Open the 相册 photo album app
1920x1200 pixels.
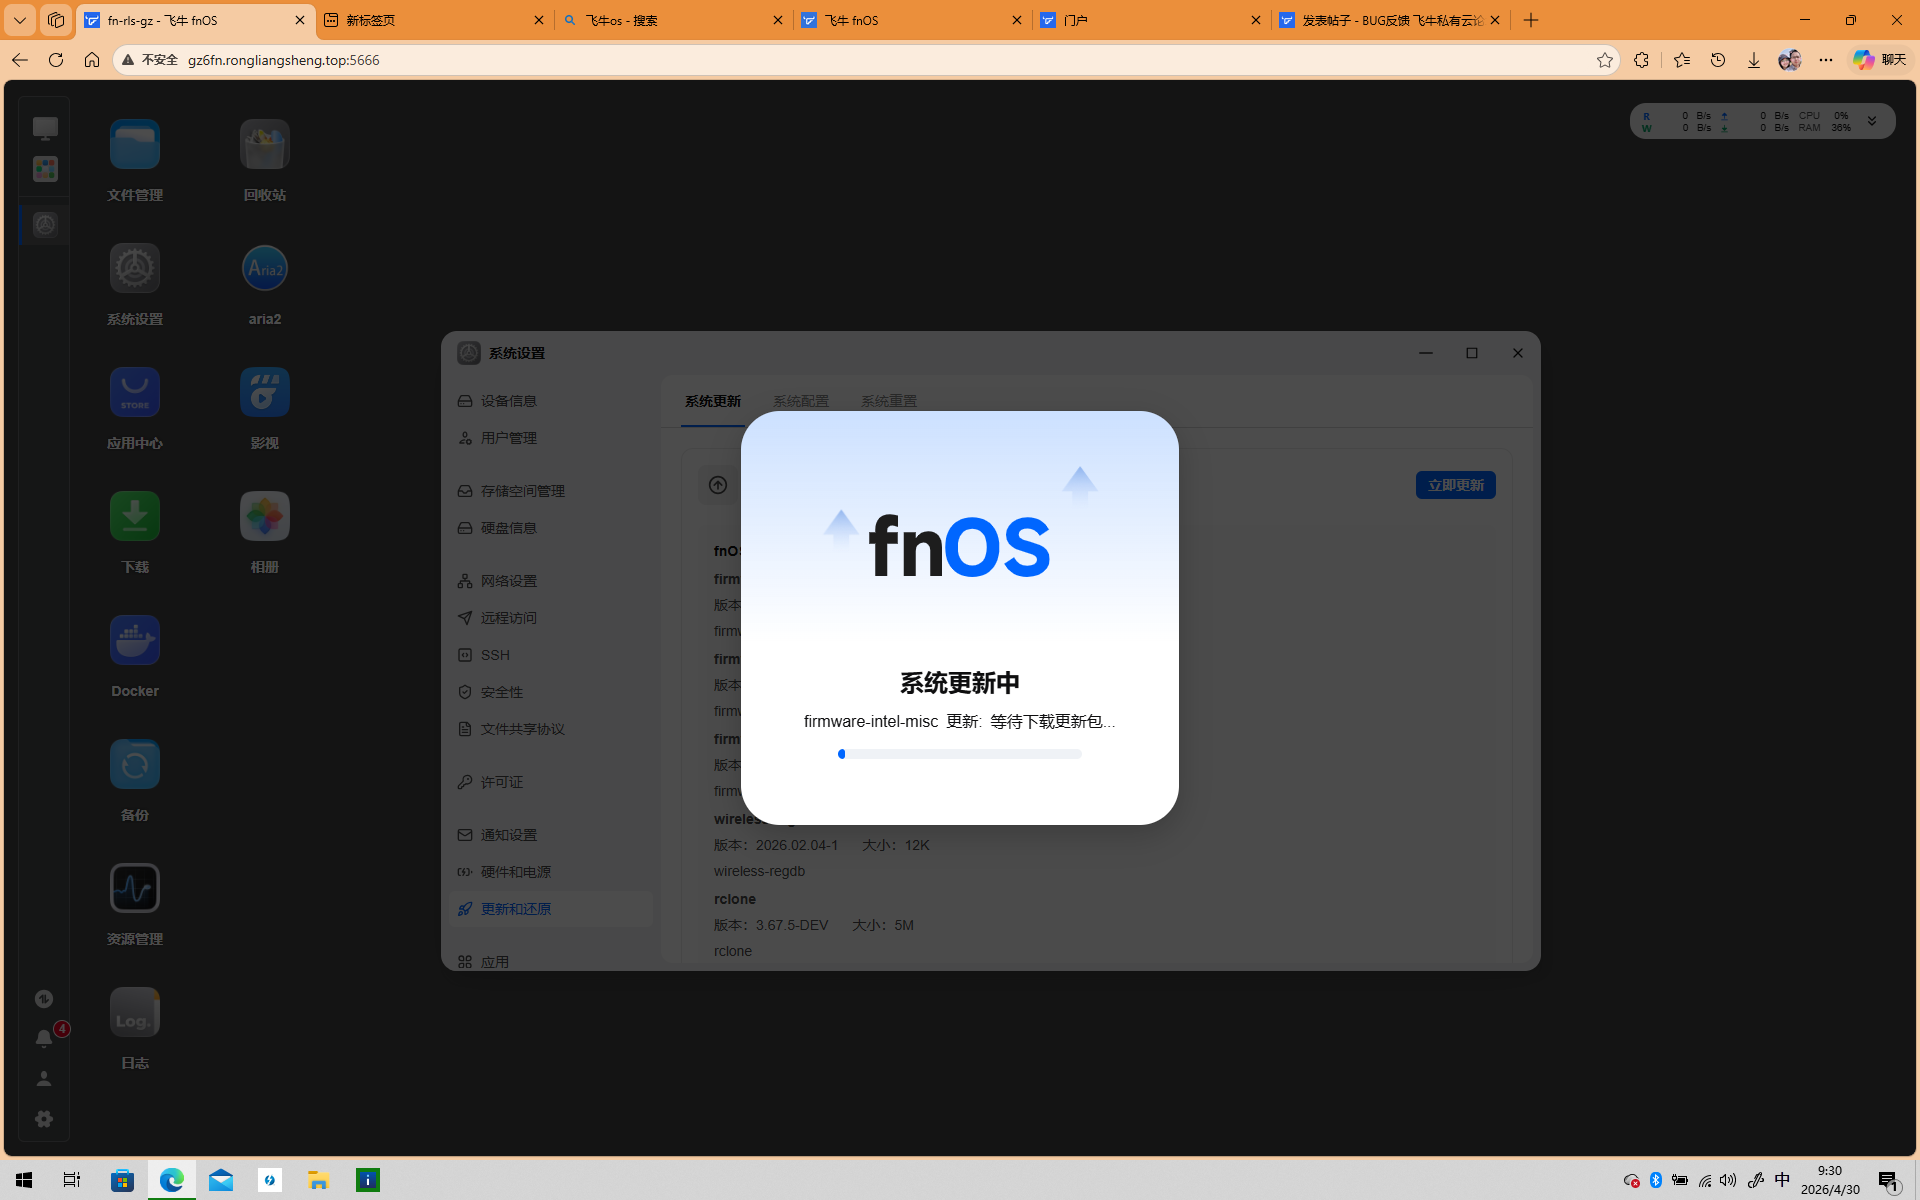pos(264,516)
